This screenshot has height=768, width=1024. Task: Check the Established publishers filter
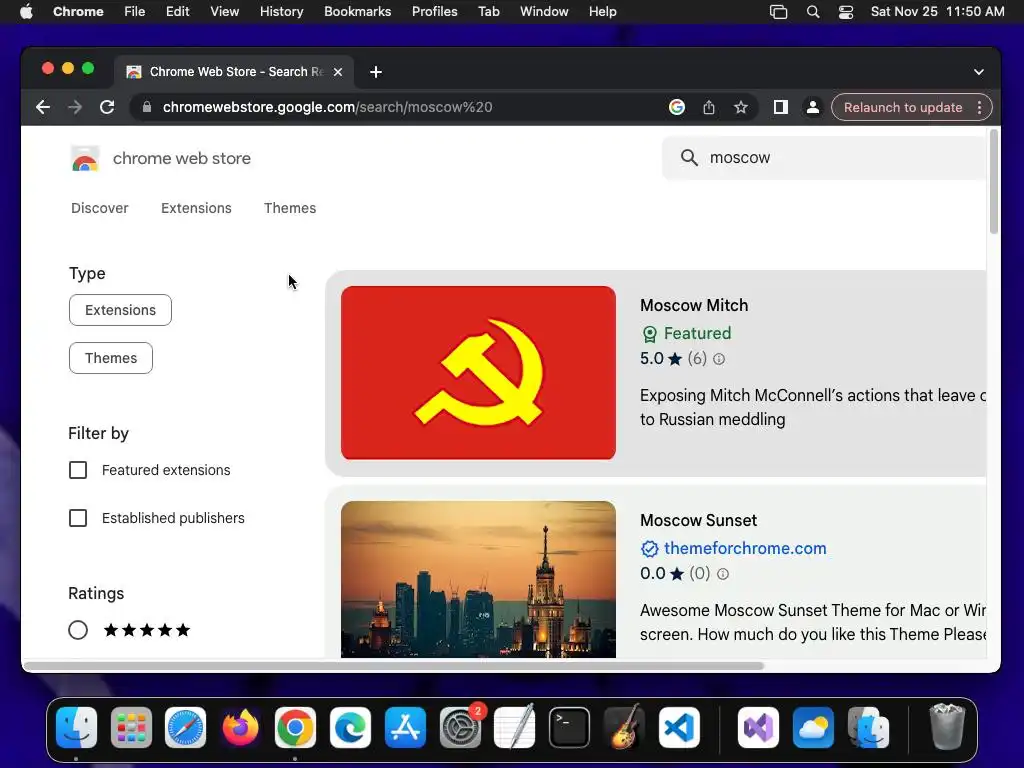78,518
